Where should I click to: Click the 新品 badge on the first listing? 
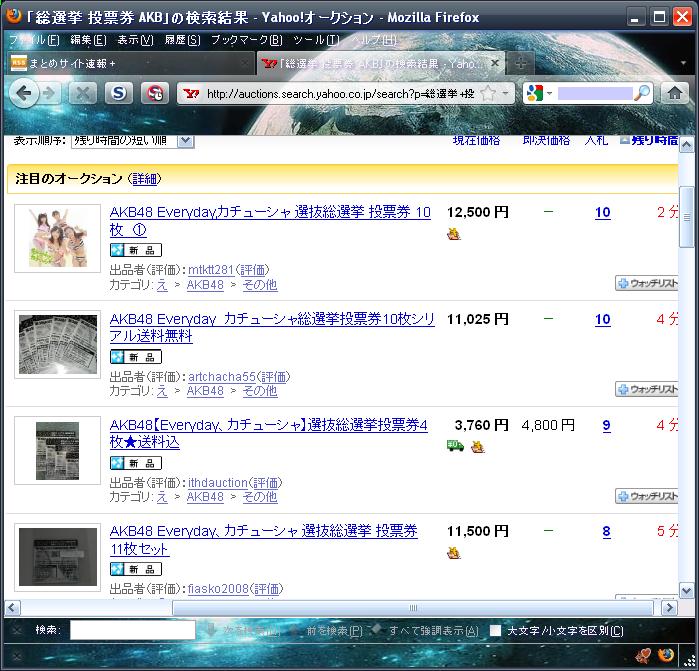[x=136, y=250]
